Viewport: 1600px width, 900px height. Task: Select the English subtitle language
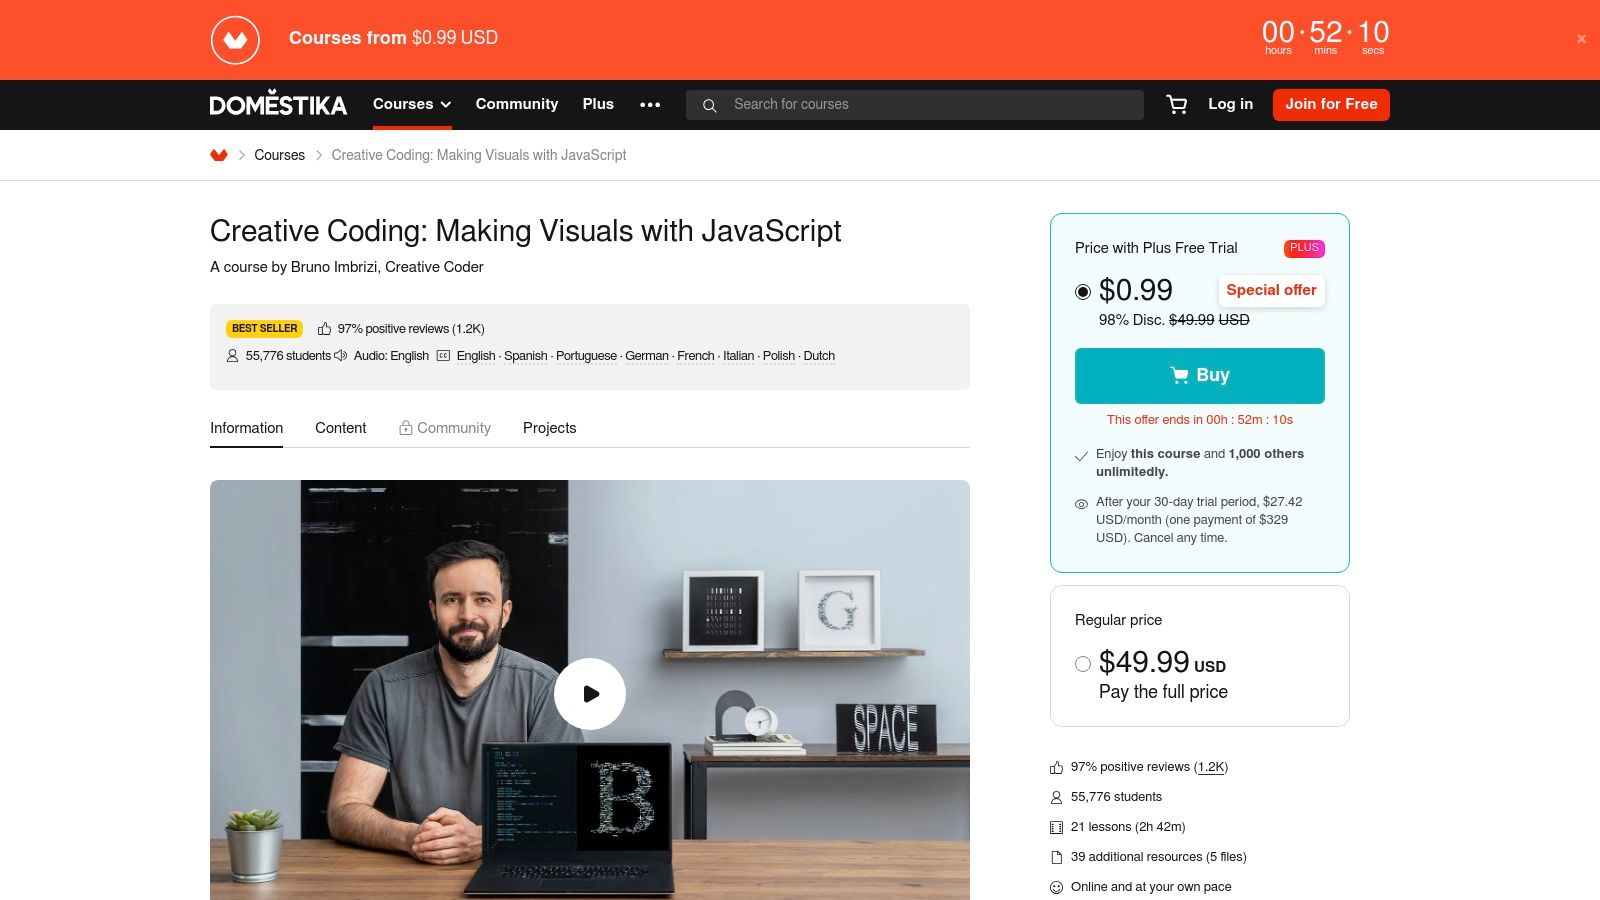click(x=476, y=356)
